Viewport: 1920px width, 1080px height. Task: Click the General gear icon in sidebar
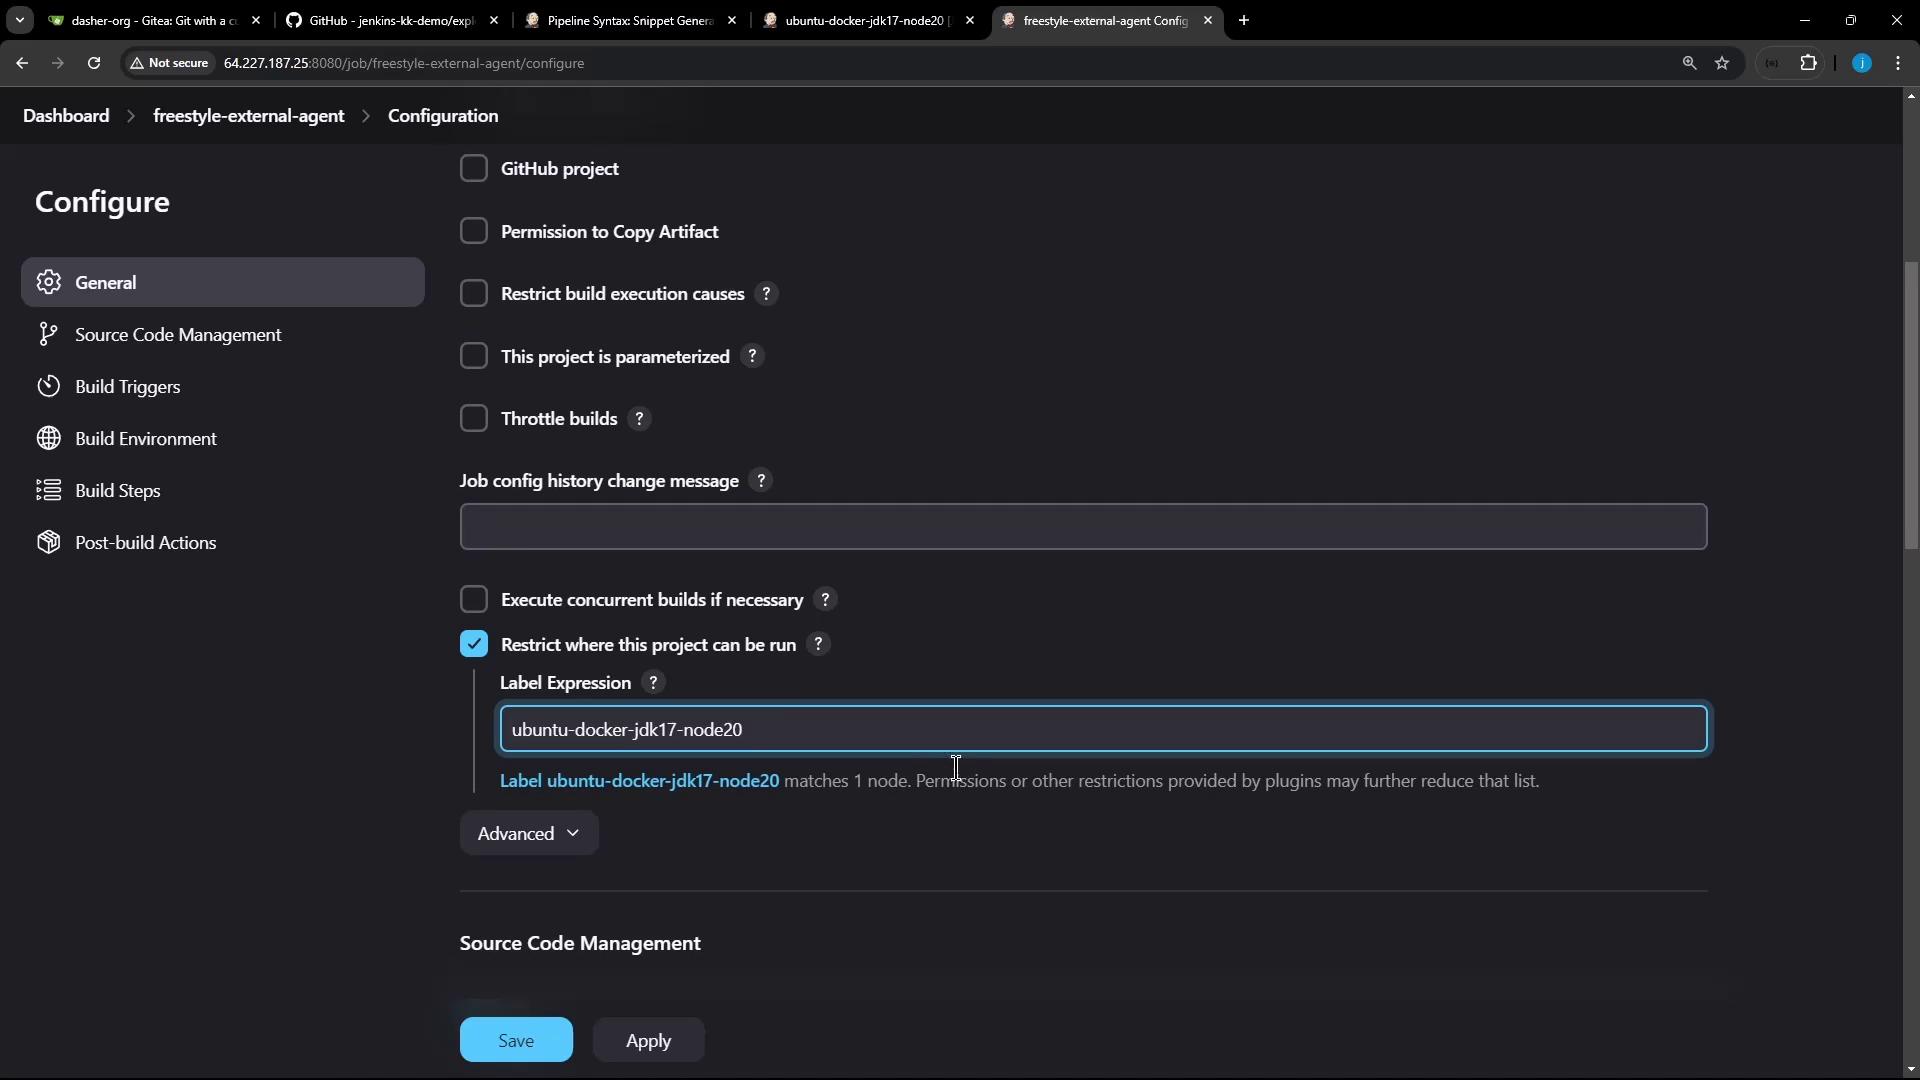pos(48,282)
